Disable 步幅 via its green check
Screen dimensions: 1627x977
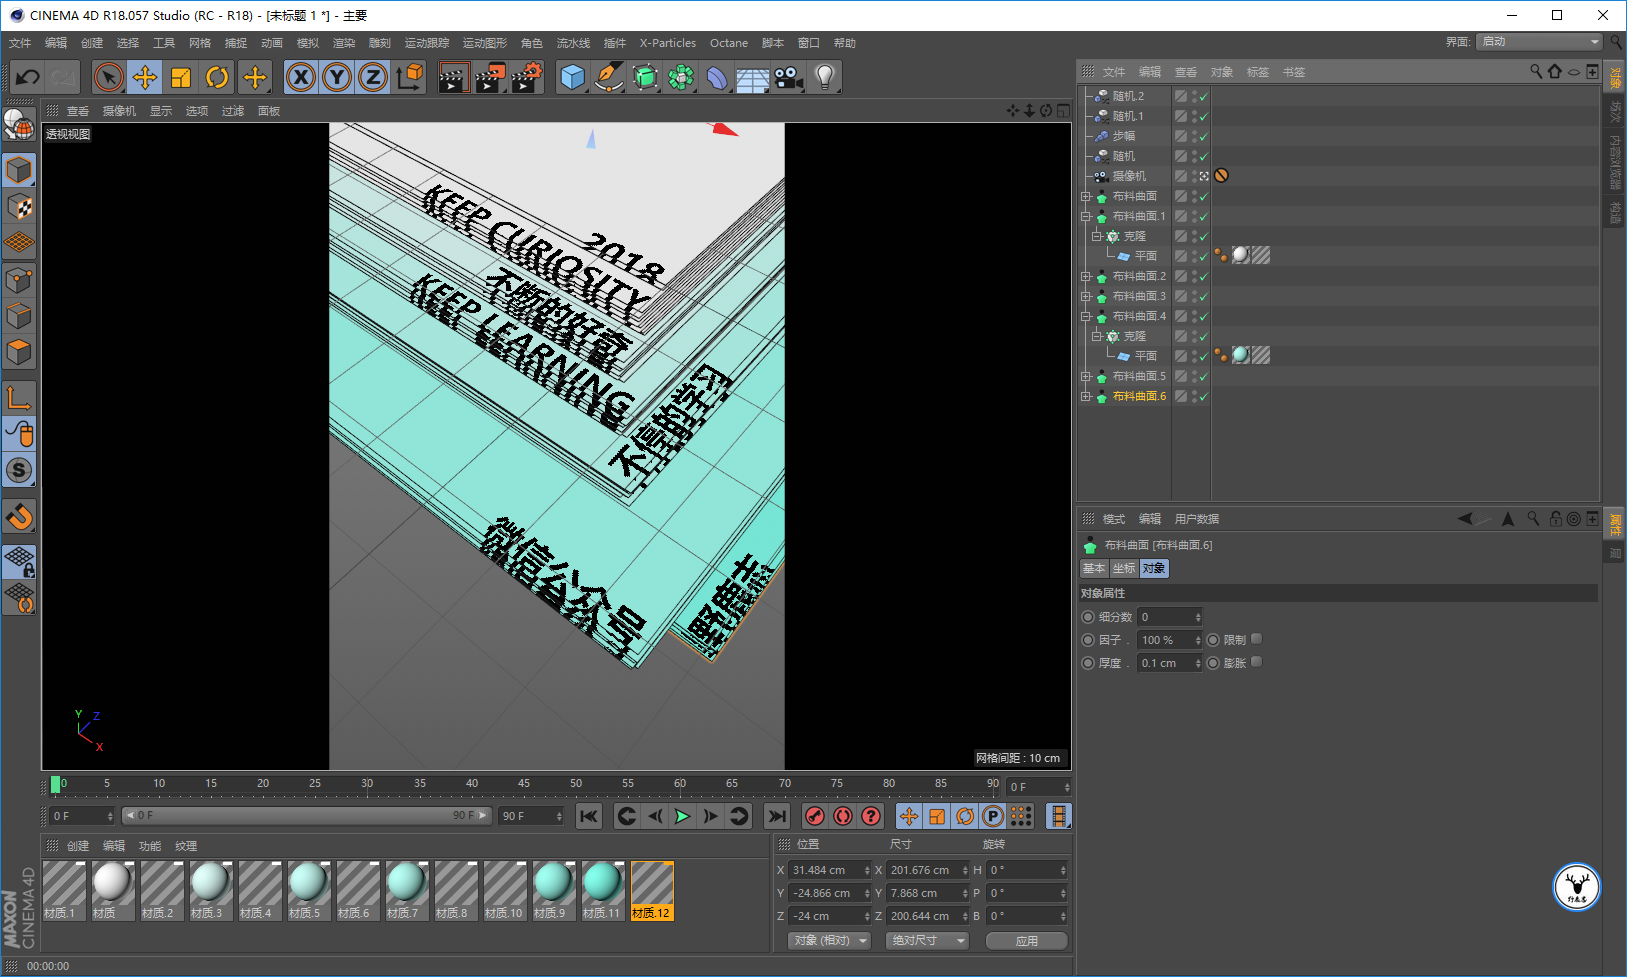(x=1204, y=136)
